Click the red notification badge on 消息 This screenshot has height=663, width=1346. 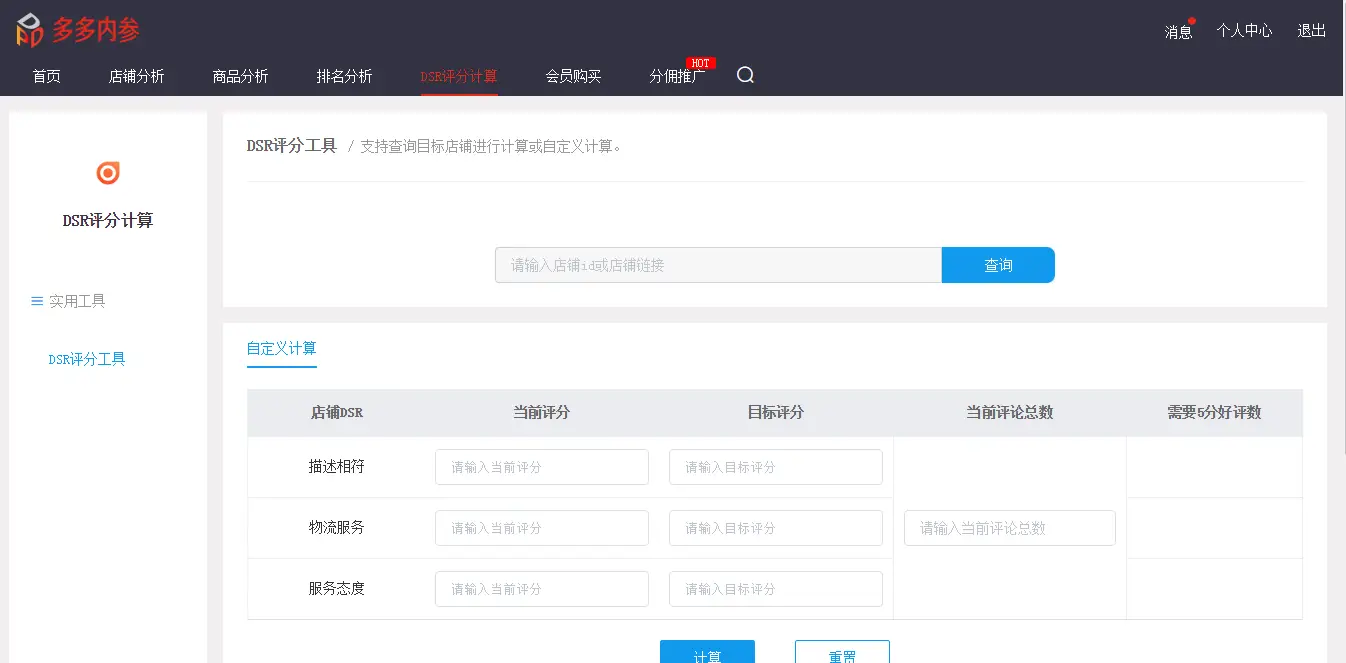pos(1190,19)
